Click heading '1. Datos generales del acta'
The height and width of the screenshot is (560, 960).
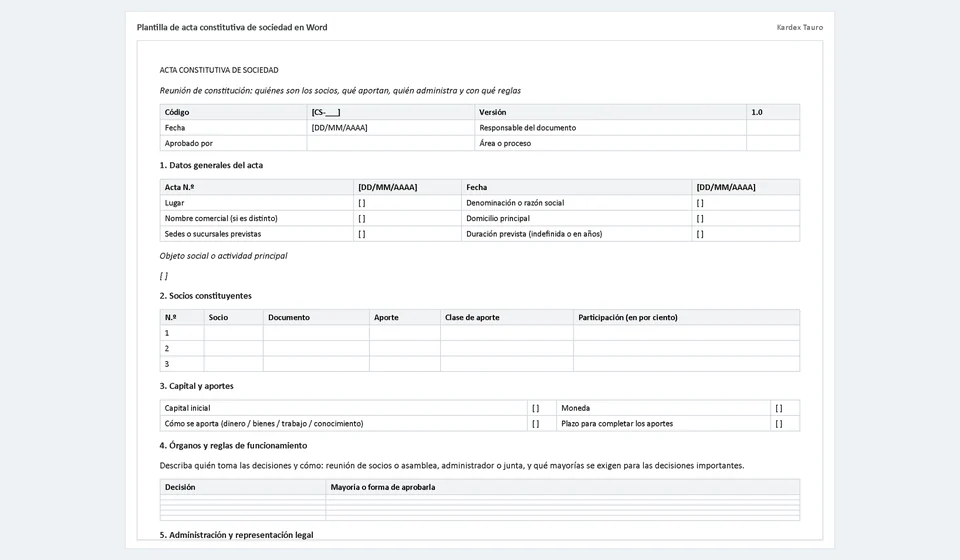[x=211, y=165]
